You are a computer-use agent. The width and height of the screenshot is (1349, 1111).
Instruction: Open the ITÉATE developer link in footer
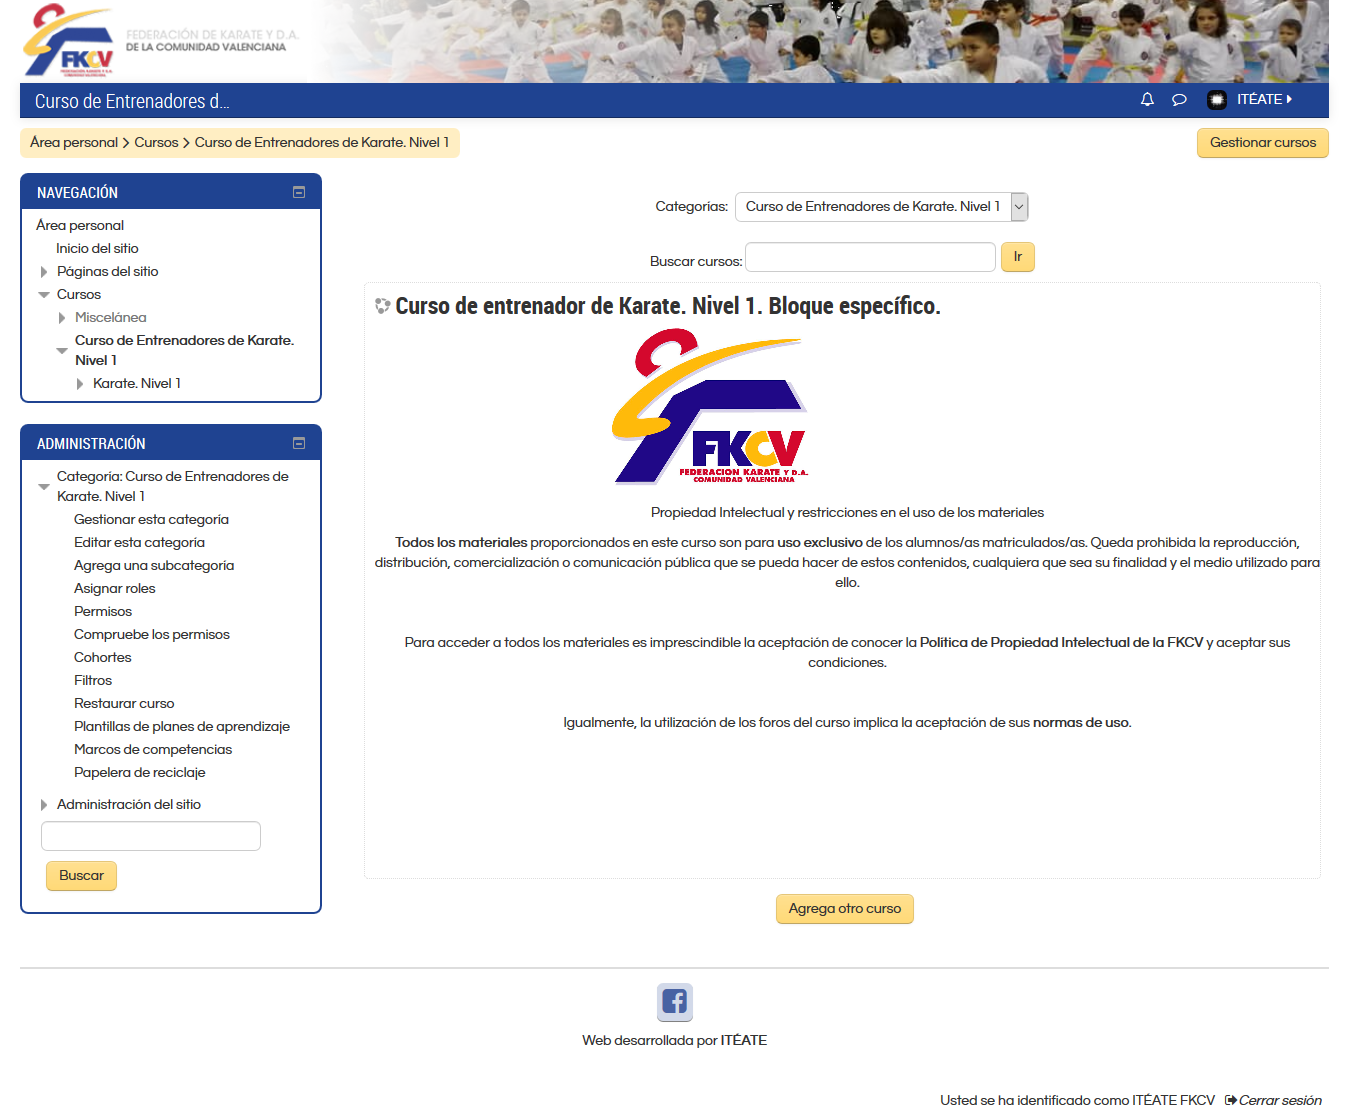[744, 1041]
